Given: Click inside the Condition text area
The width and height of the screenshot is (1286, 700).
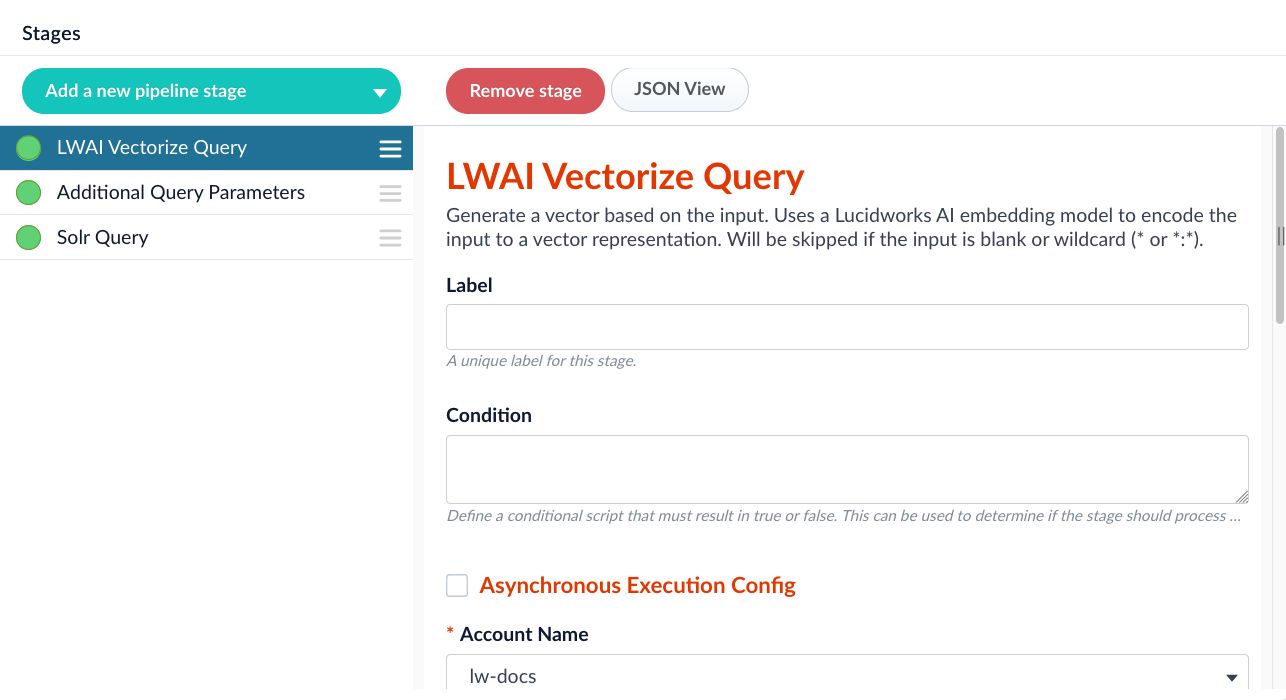Looking at the screenshot, I should pyautogui.click(x=847, y=469).
